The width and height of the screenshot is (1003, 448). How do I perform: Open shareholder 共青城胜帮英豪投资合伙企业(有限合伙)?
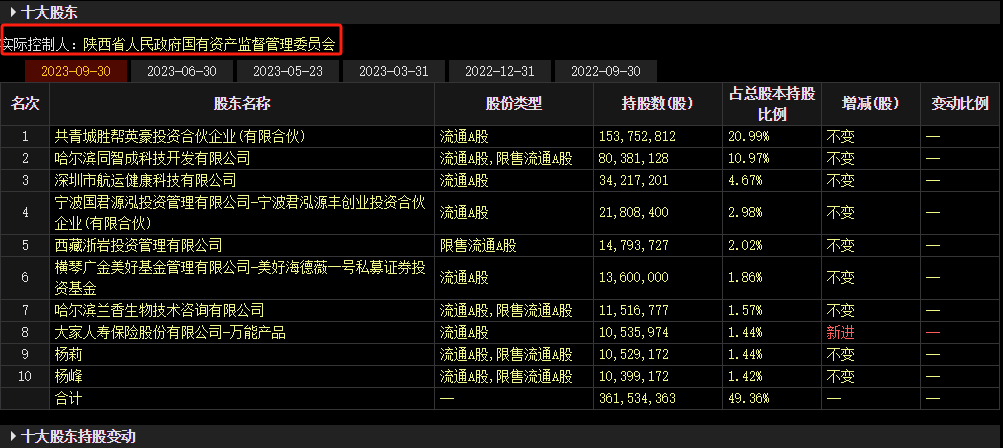point(180,136)
